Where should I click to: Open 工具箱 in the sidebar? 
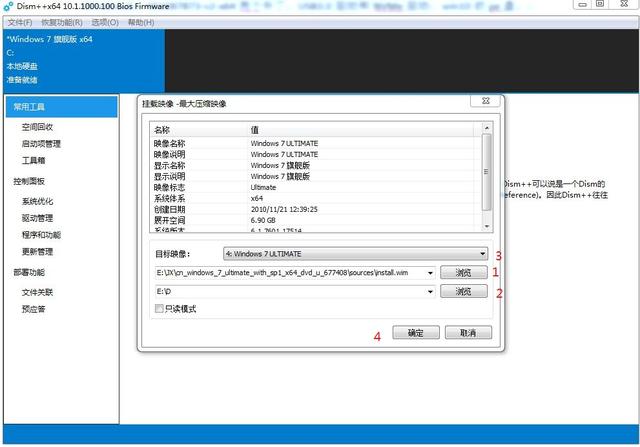click(33, 160)
